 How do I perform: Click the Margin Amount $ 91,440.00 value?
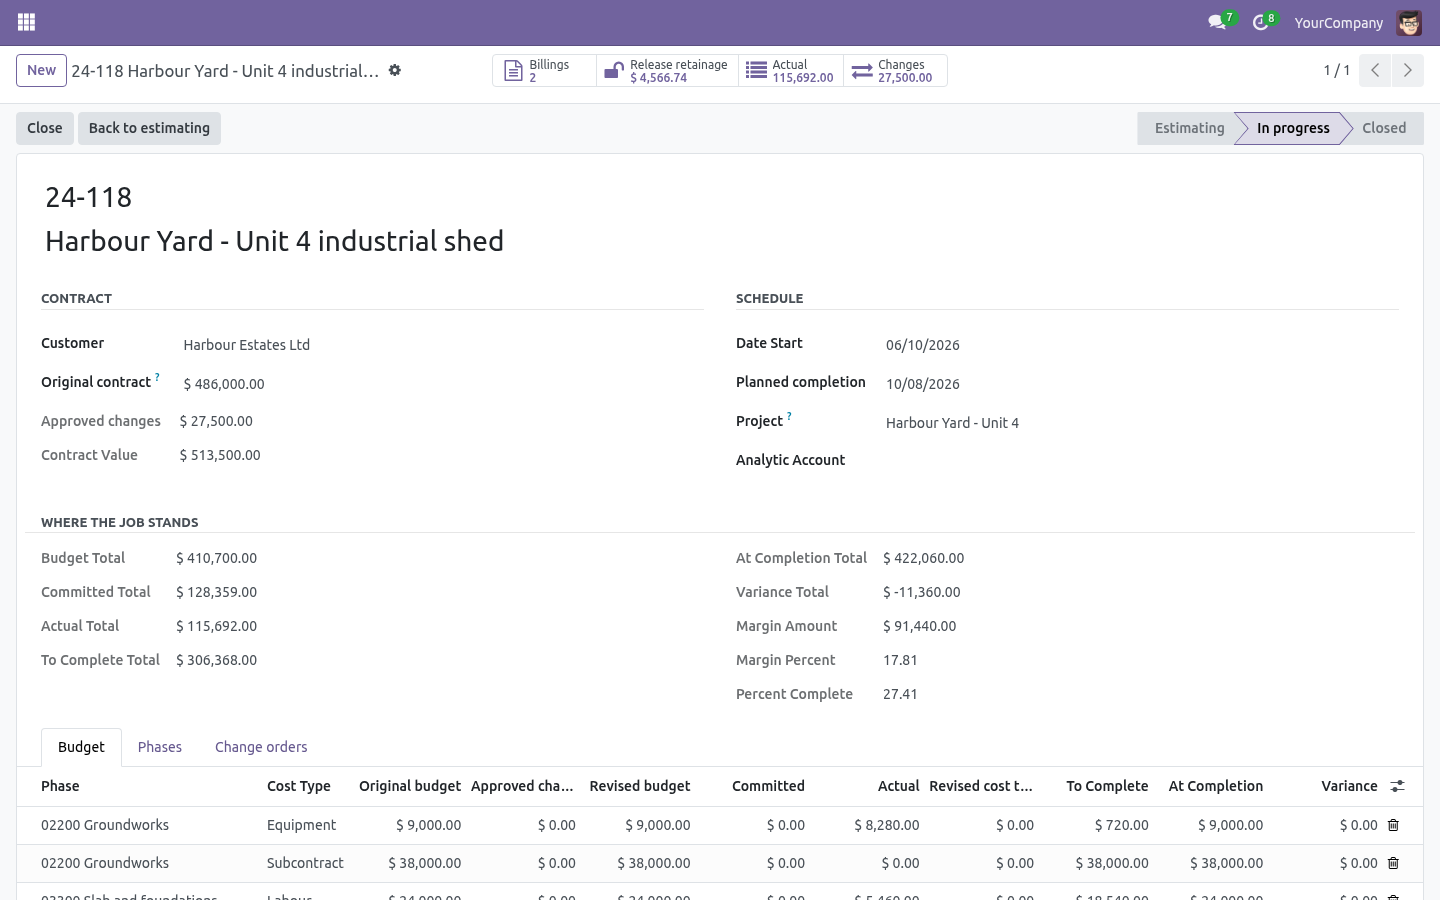pos(919,626)
